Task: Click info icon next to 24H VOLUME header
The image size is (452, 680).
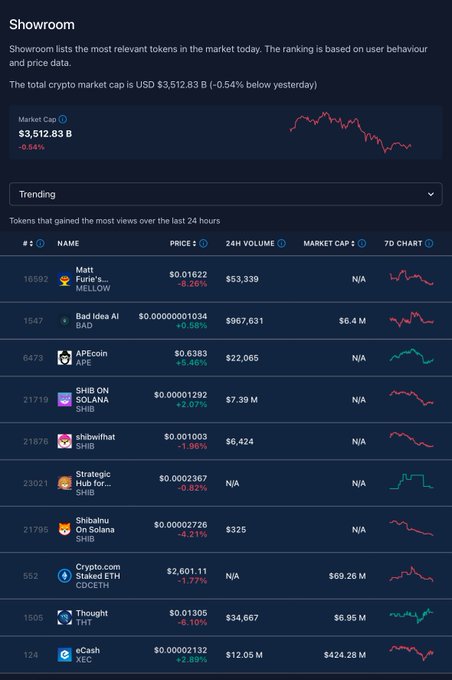Action: coord(281,243)
